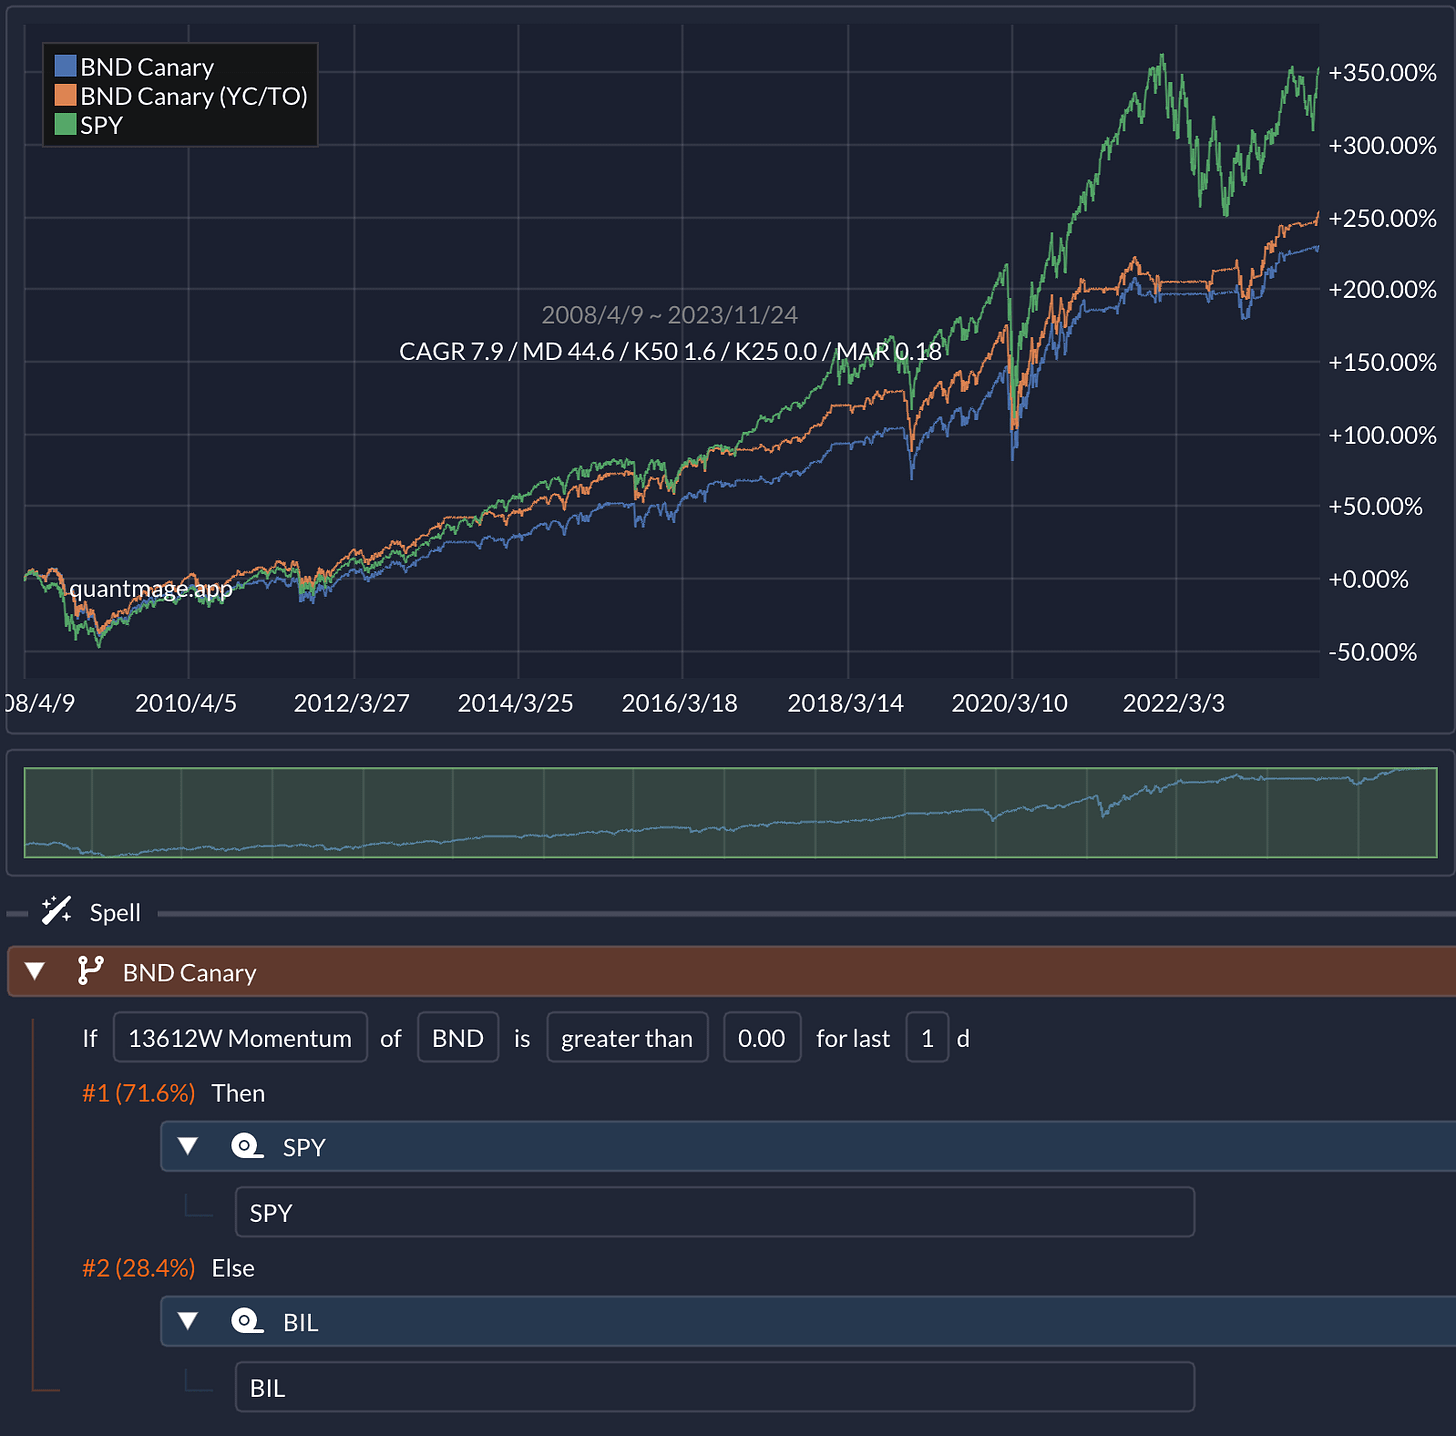Edit the for last 1 day field
1456x1436 pixels.
point(927,1037)
